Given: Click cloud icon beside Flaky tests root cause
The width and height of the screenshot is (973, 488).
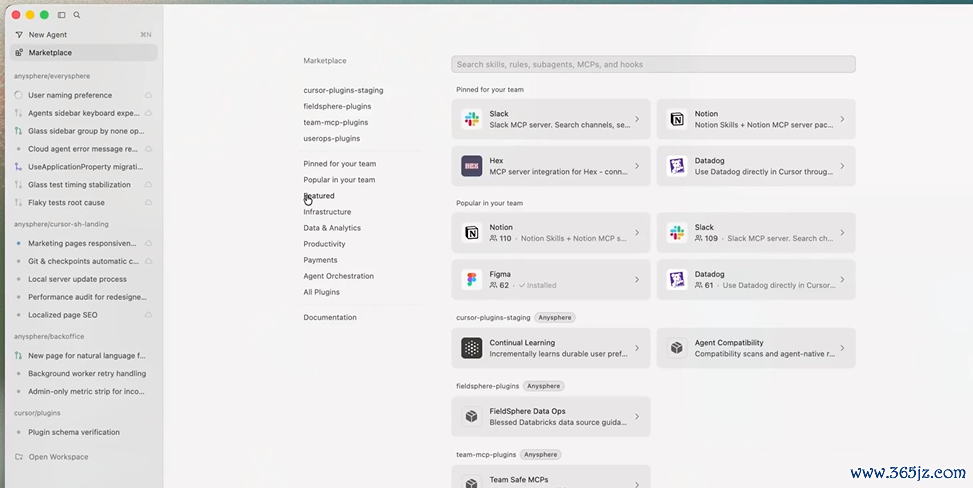Looking at the screenshot, I should (x=148, y=202).
